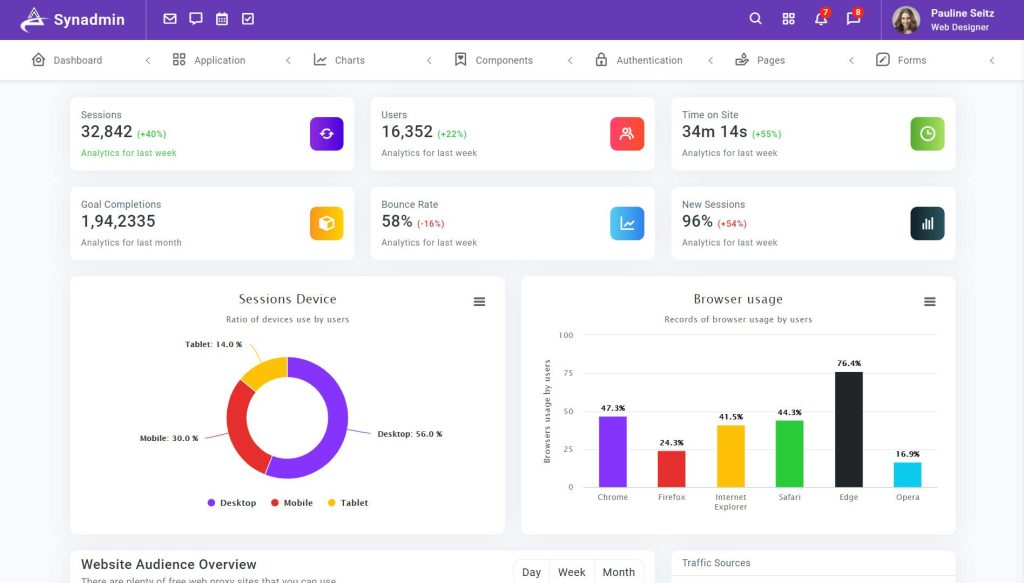This screenshot has width=1024, height=583.
Task: Click the tasks checkbox icon in topbar
Action: (x=247, y=18)
